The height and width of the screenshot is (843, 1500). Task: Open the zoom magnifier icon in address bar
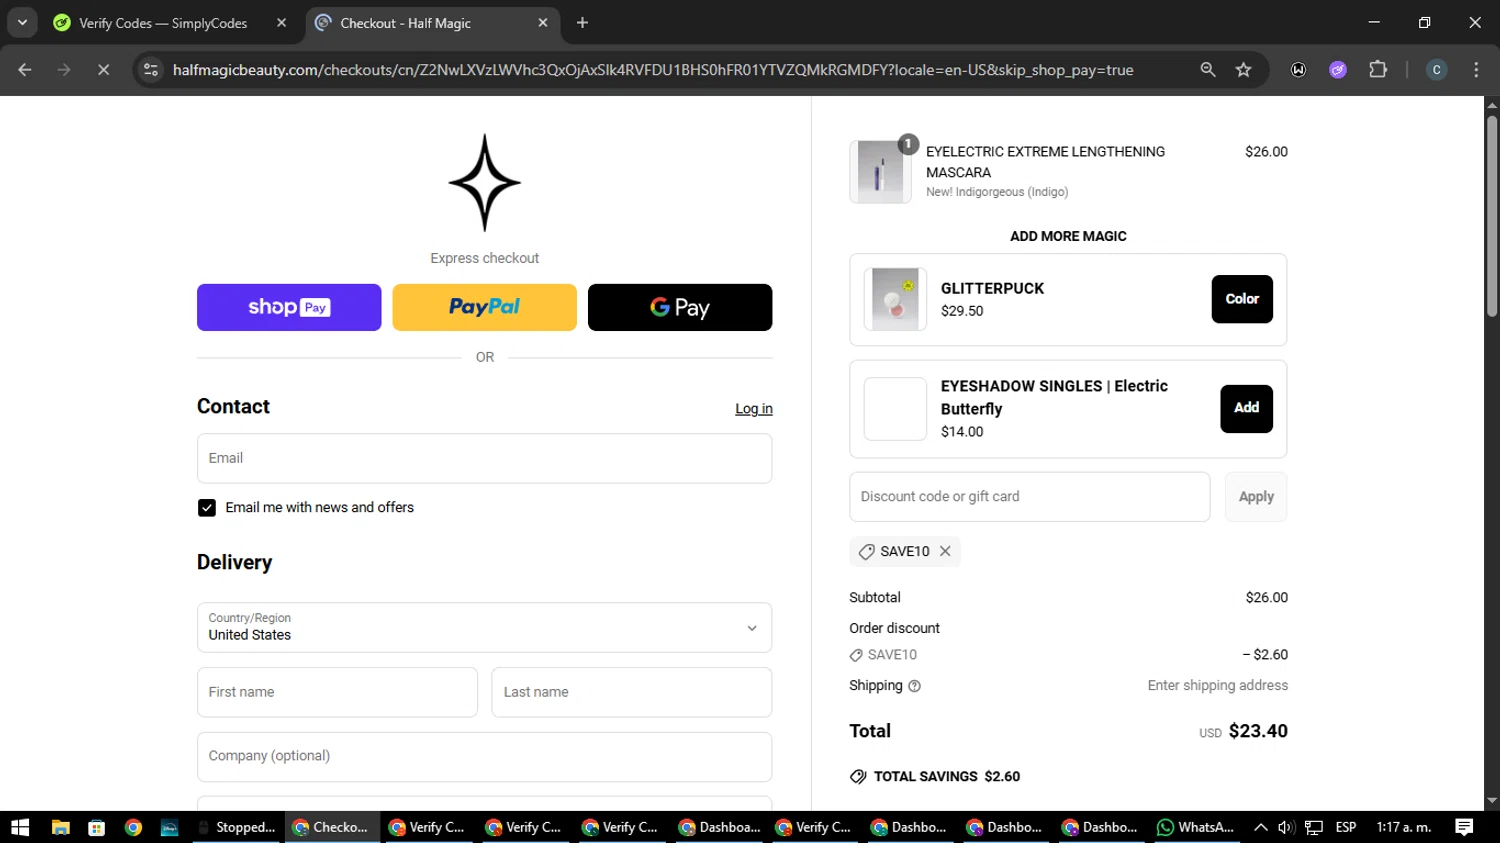coord(1208,70)
